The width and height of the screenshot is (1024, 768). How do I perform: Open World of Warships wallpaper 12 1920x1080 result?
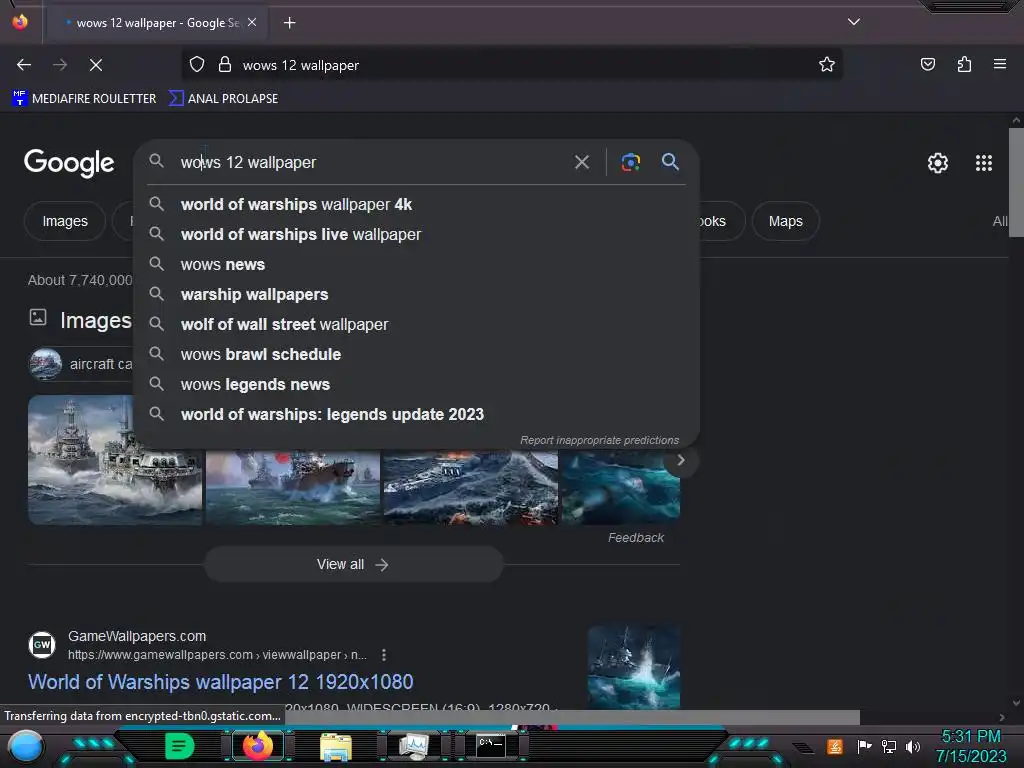(x=221, y=682)
